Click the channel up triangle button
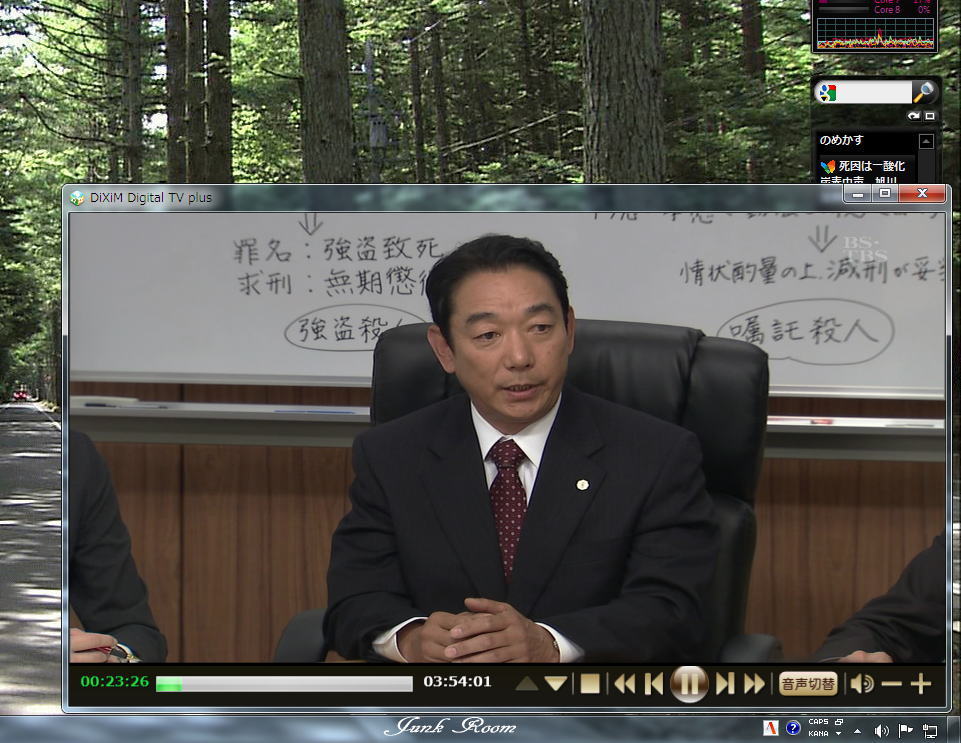This screenshot has width=961, height=743. (527, 683)
